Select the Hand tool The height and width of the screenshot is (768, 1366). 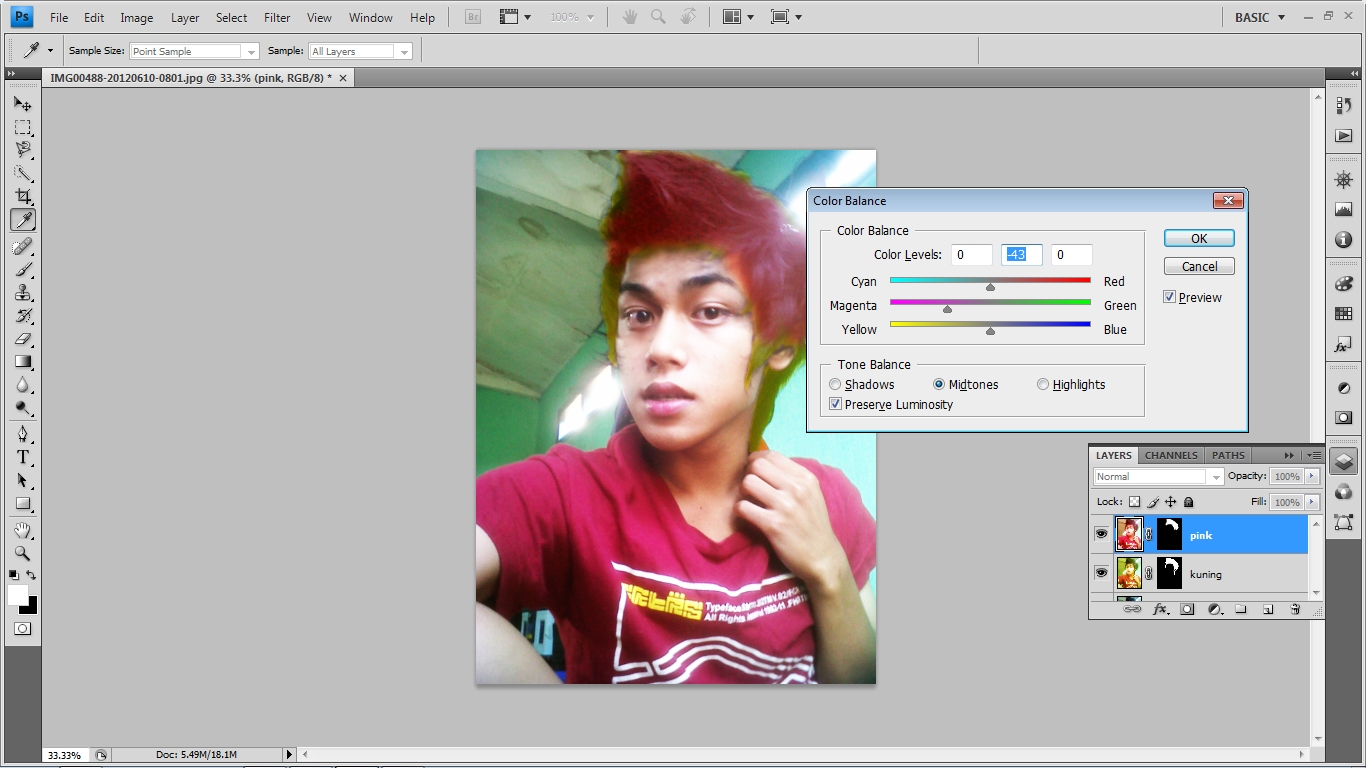pos(22,530)
